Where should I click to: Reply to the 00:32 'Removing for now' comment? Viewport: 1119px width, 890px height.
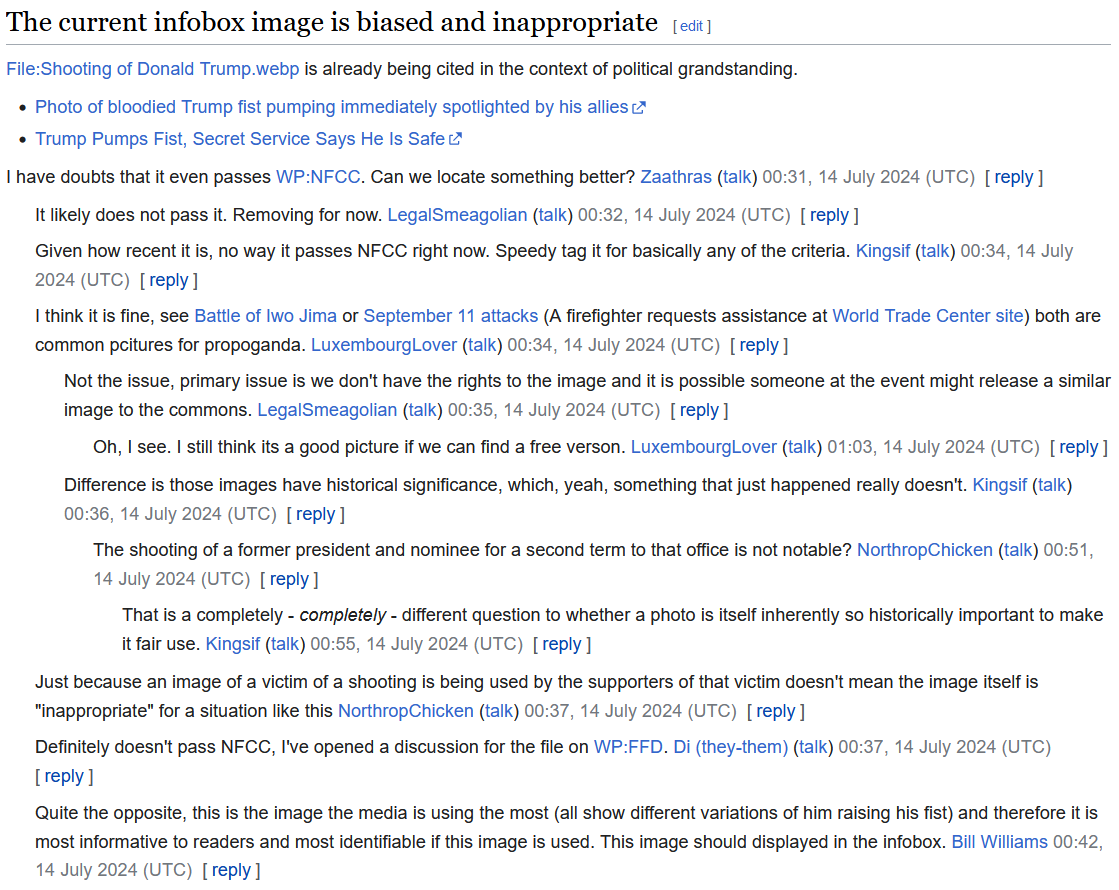click(x=829, y=216)
